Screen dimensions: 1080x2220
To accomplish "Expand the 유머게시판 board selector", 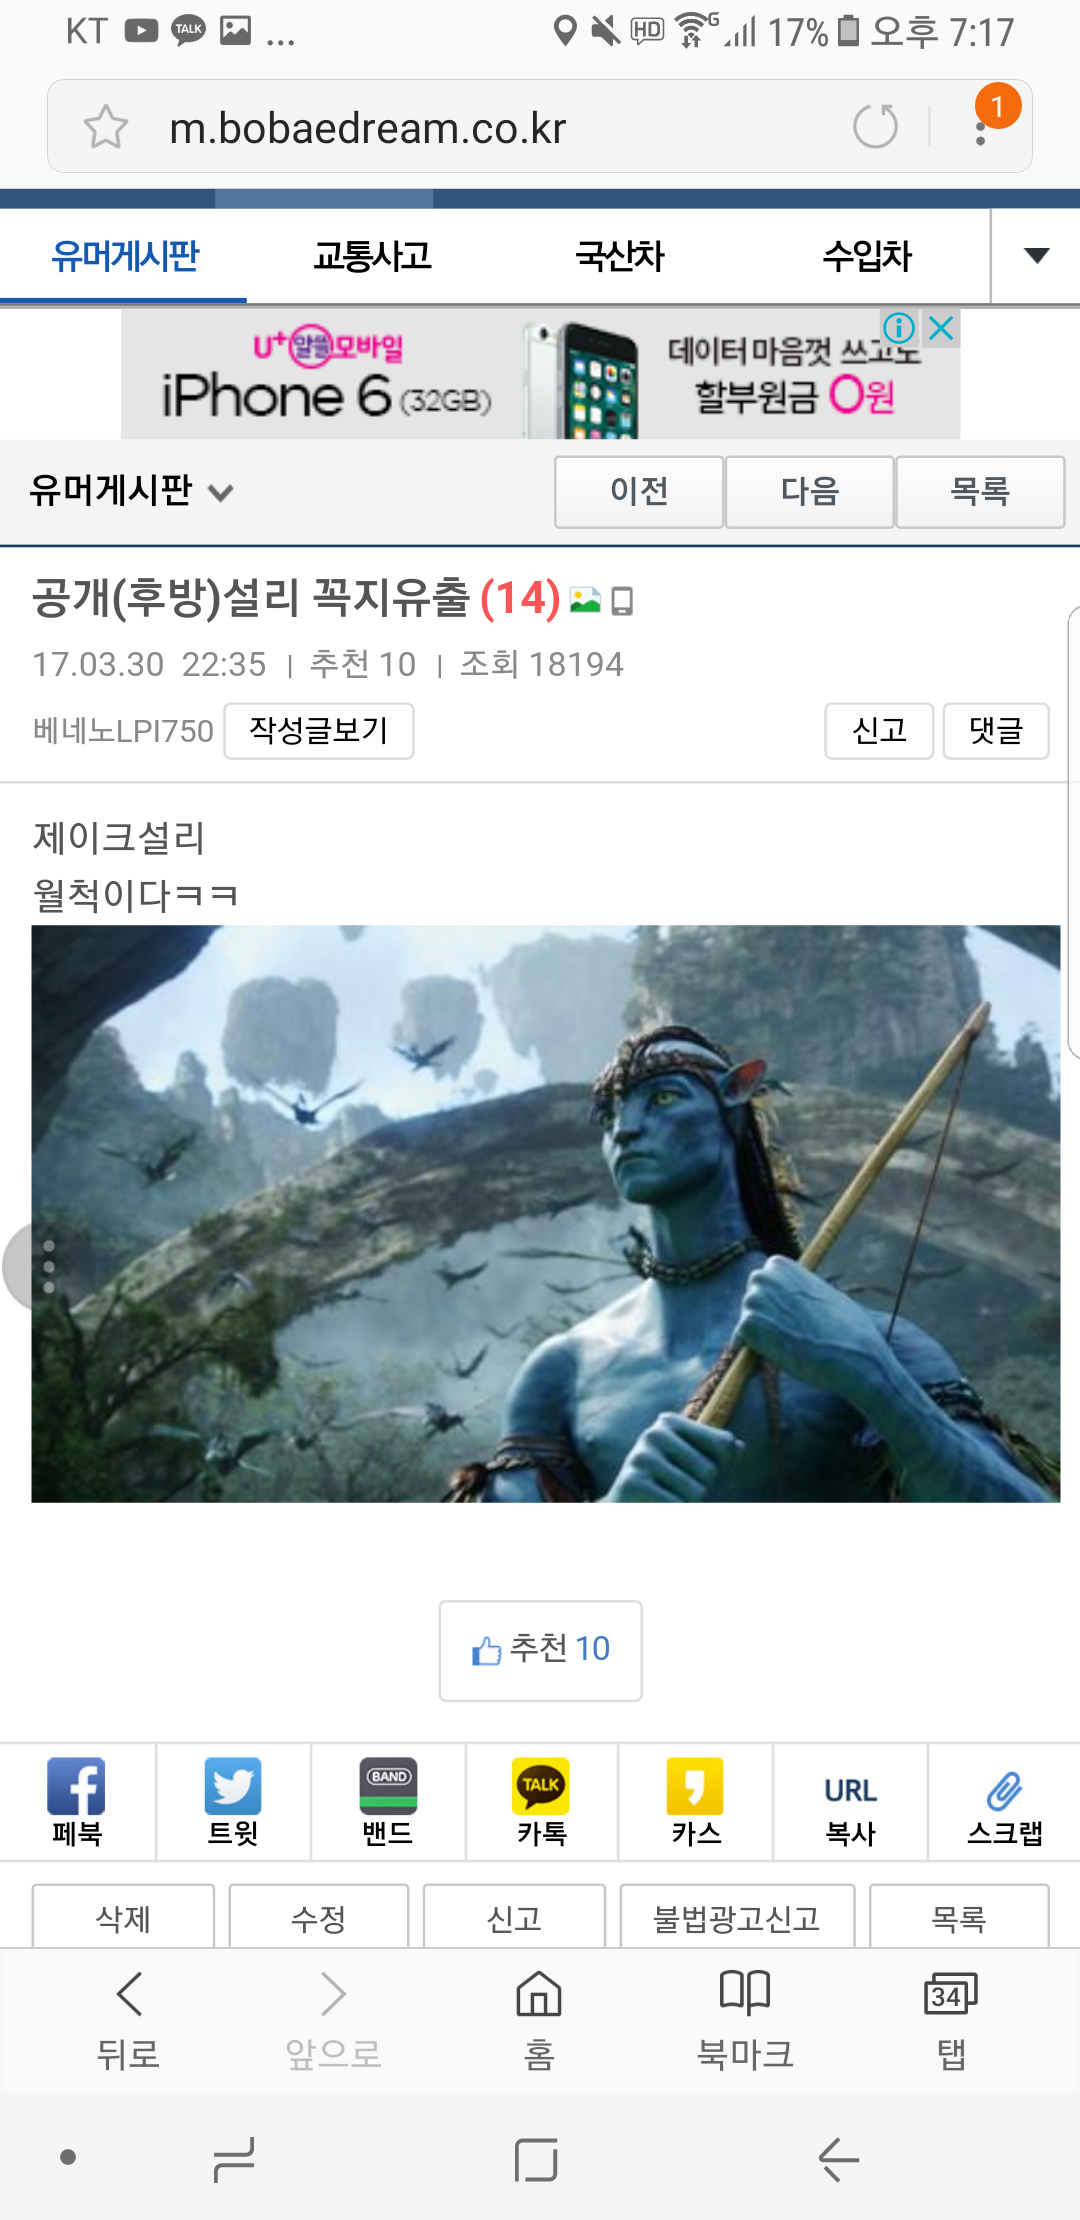I will tap(130, 491).
